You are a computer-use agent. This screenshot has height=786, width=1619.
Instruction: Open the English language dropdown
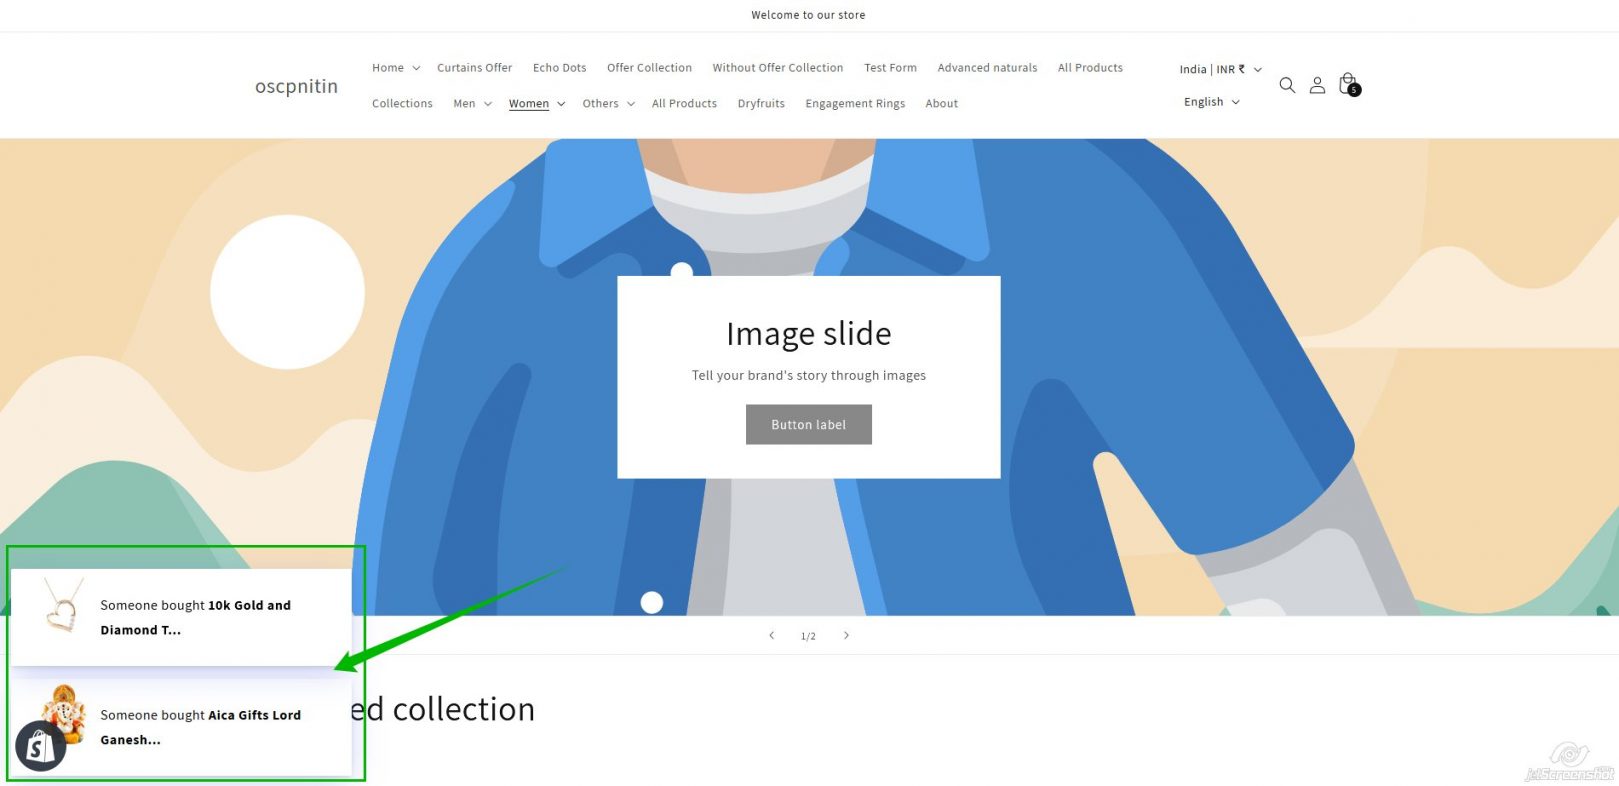pyautogui.click(x=1211, y=102)
